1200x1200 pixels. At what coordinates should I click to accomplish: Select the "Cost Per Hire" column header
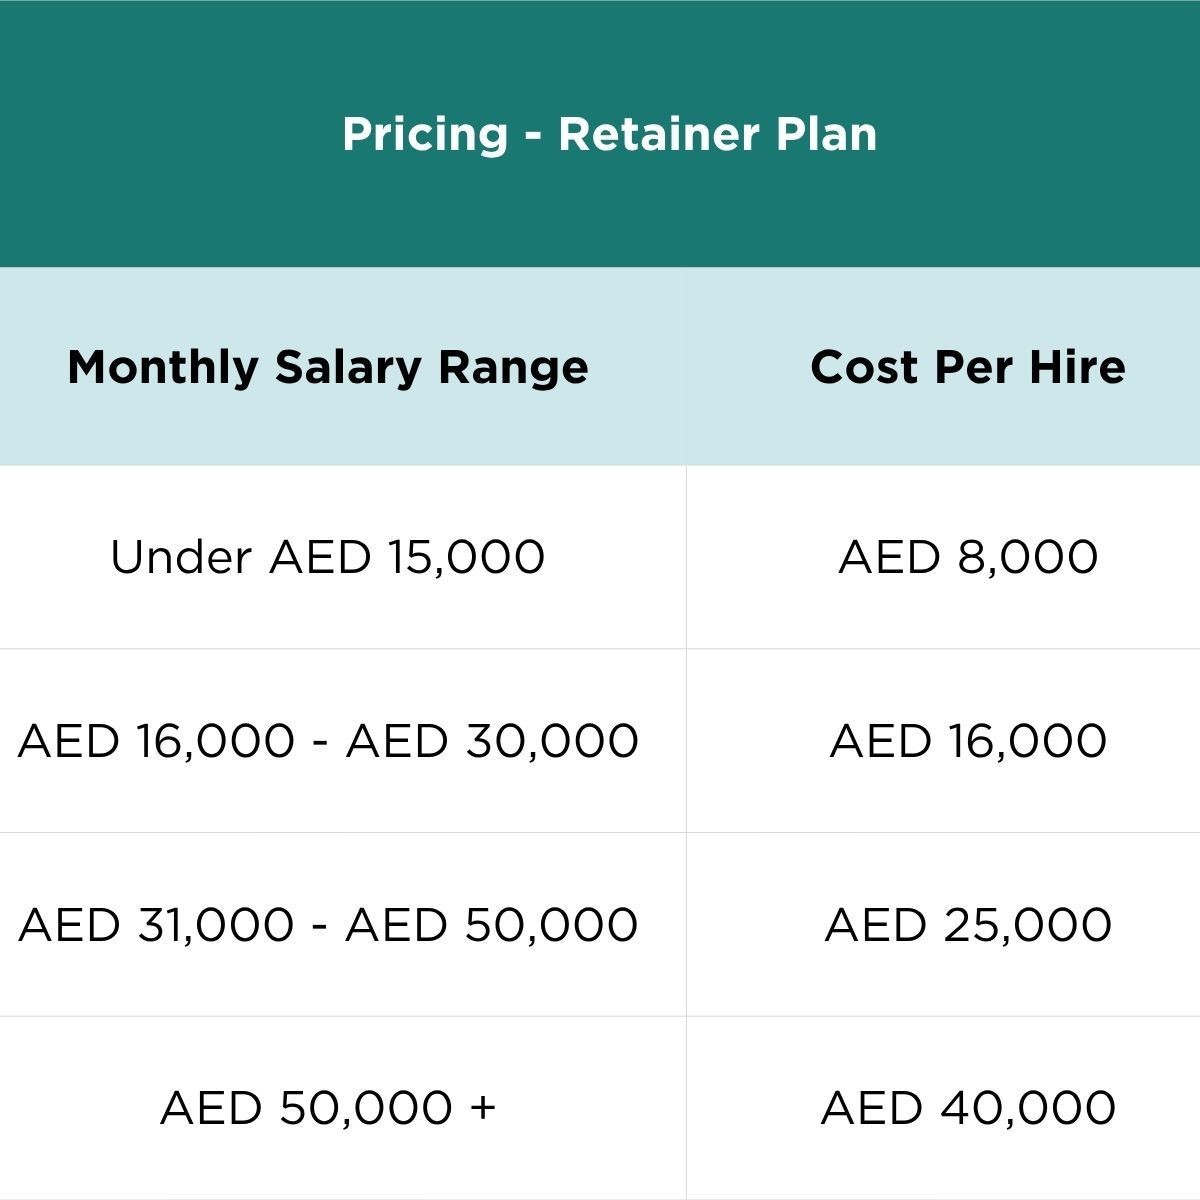(968, 367)
